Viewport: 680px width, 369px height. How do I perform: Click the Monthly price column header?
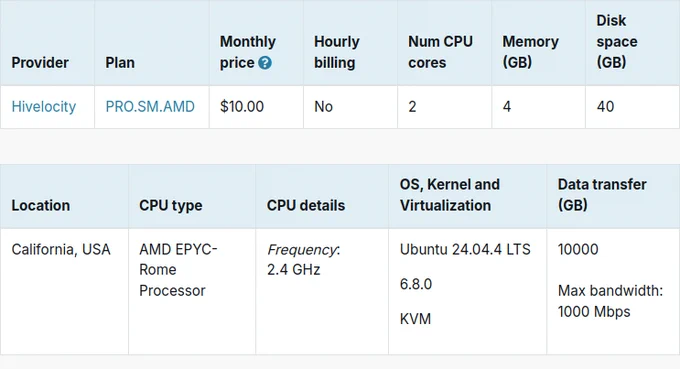pyautogui.click(x=248, y=52)
